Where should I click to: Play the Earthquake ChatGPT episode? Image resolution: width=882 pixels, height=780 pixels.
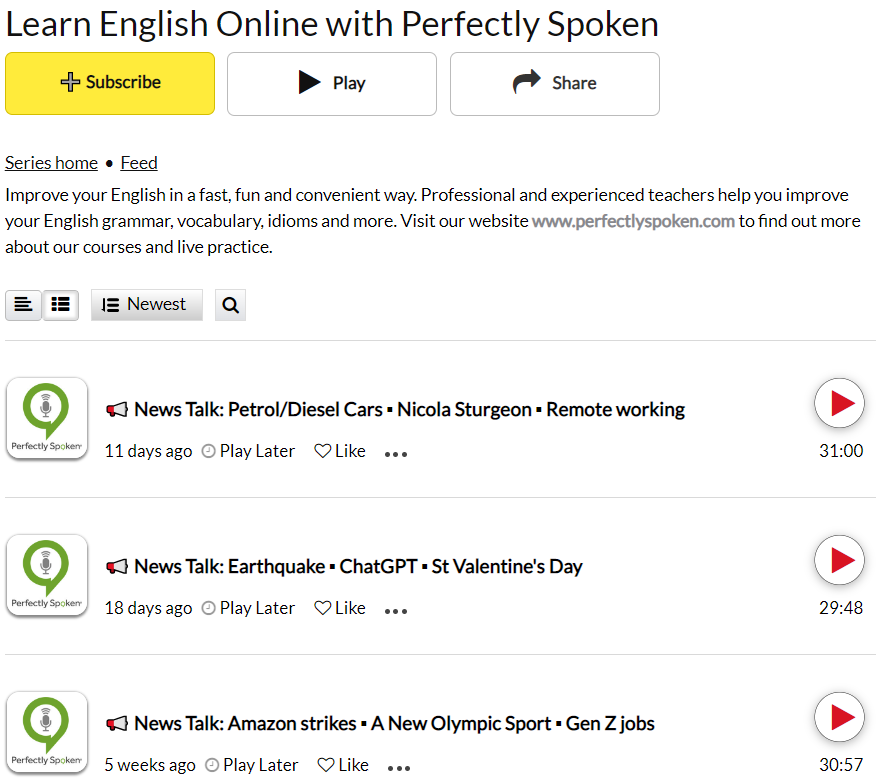click(x=839, y=560)
